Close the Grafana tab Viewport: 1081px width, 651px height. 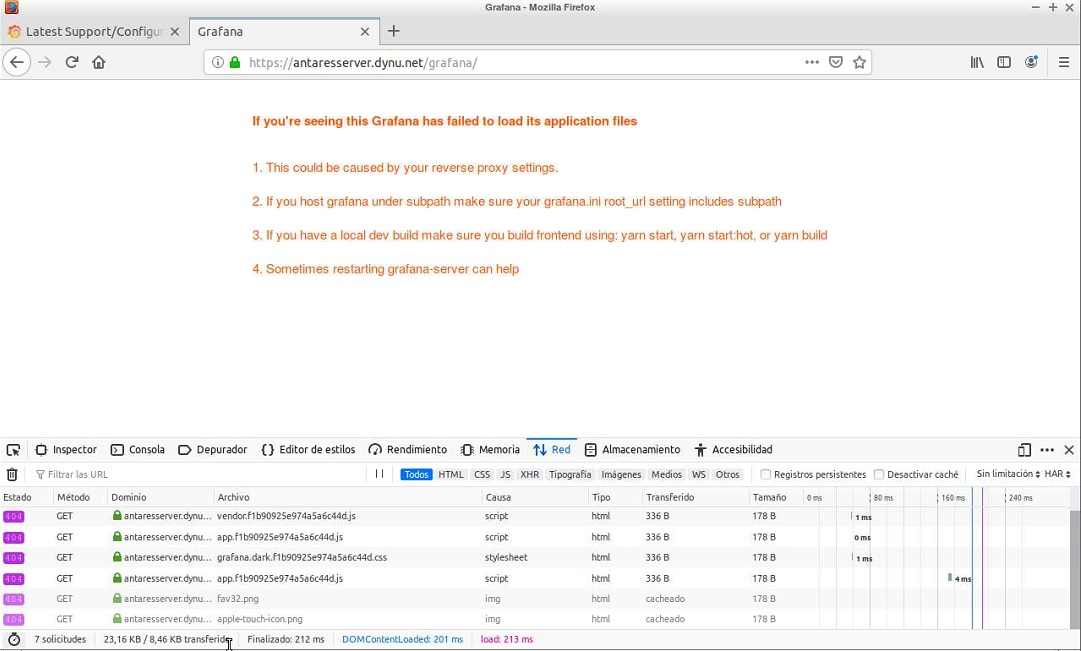(365, 32)
